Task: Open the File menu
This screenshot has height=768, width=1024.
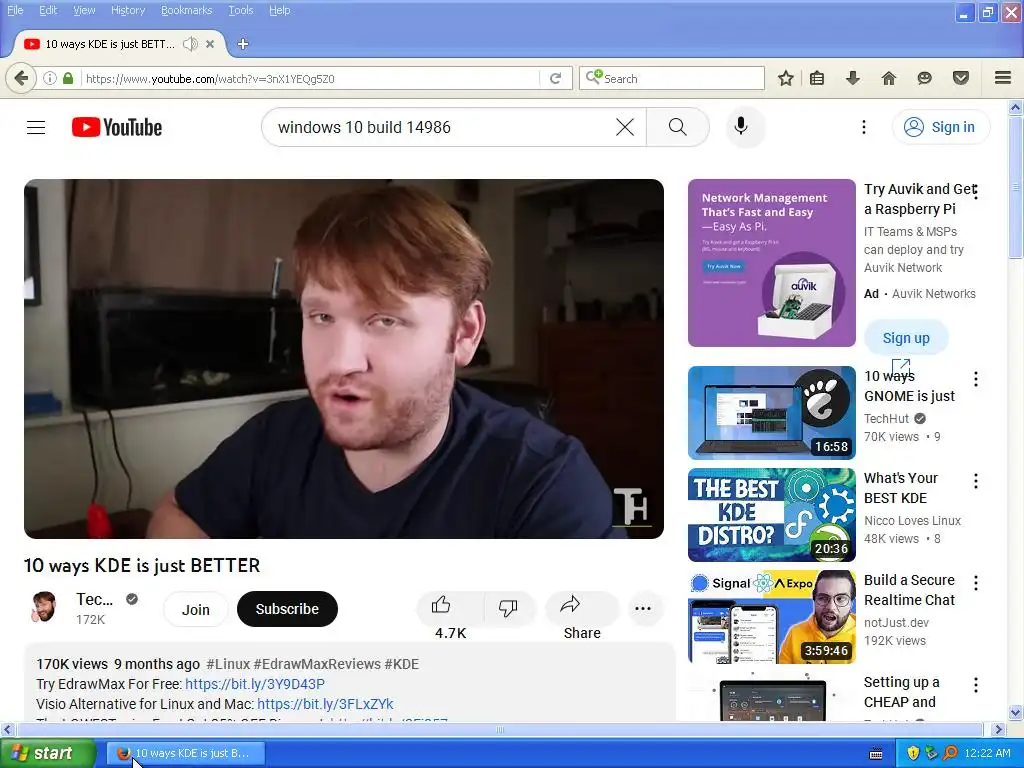Action: [15, 10]
